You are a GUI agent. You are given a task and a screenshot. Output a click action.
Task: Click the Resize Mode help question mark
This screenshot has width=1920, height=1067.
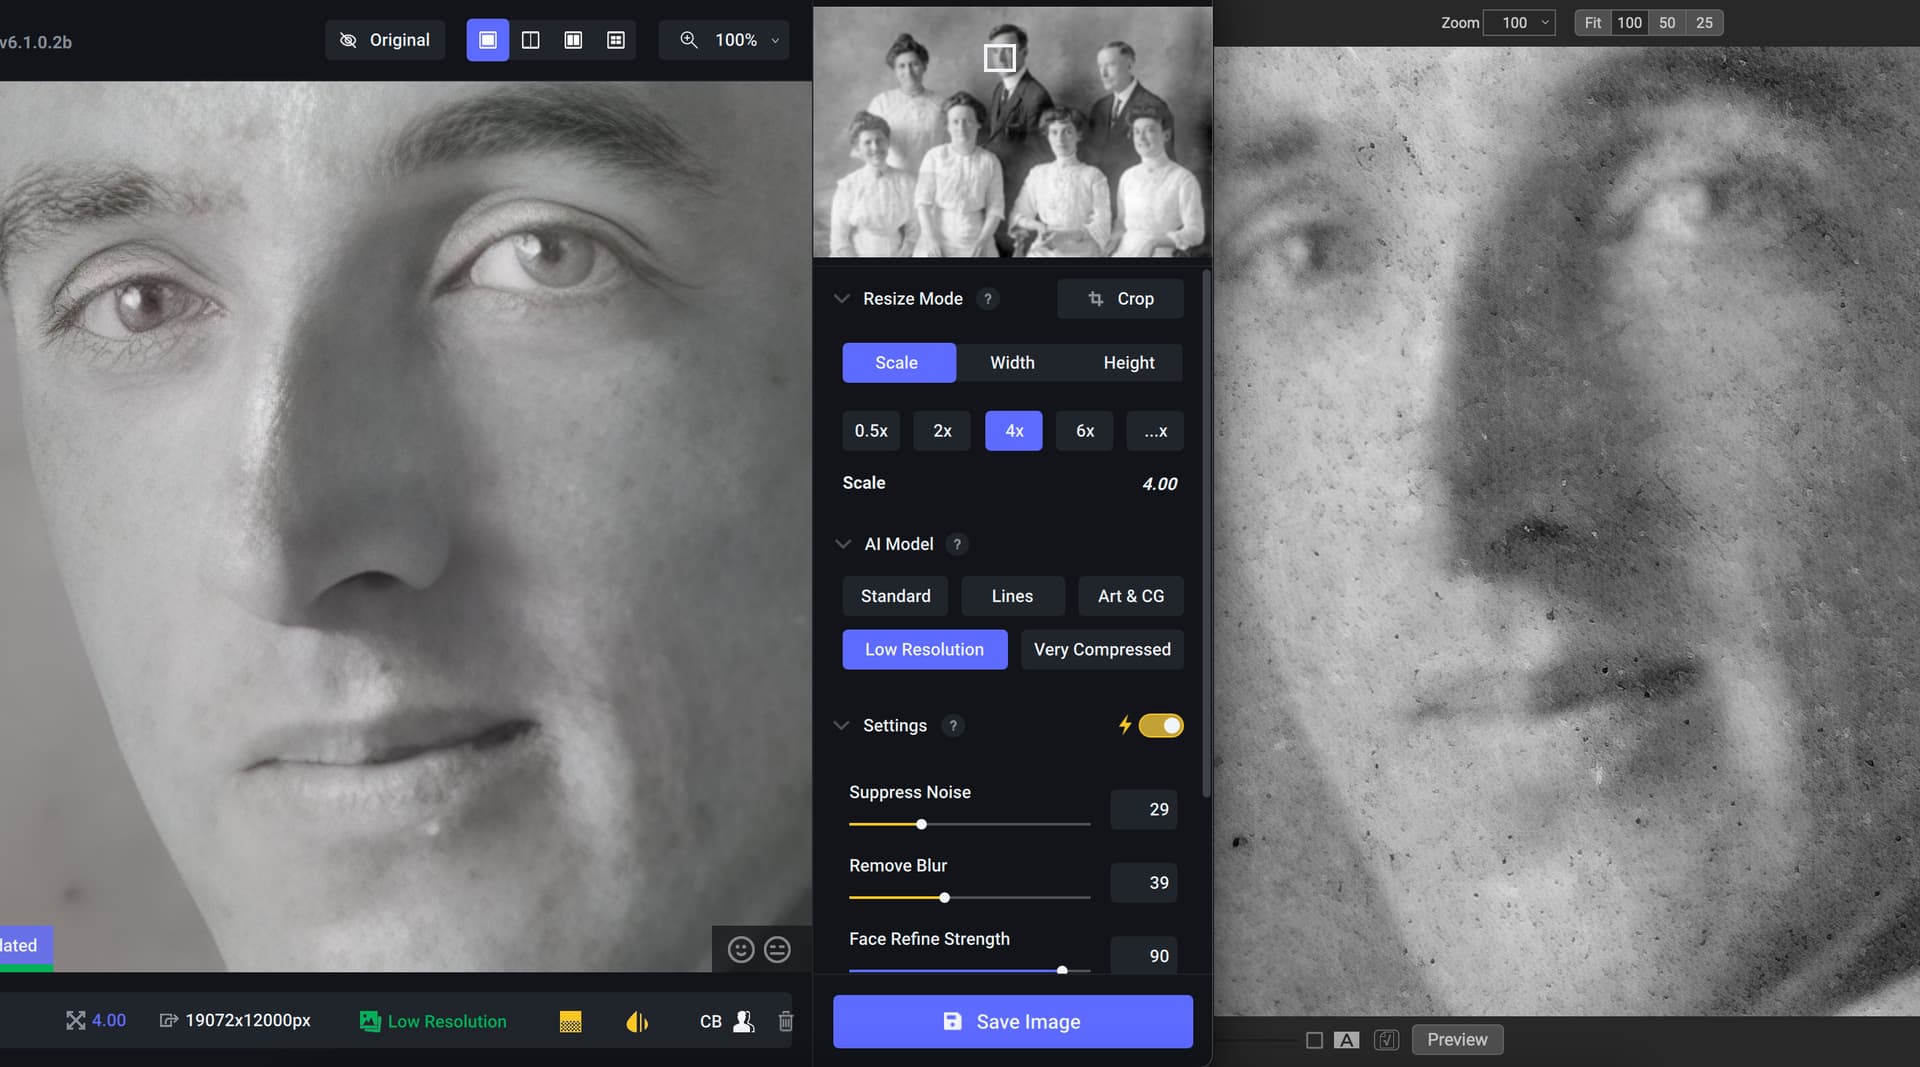[987, 299]
